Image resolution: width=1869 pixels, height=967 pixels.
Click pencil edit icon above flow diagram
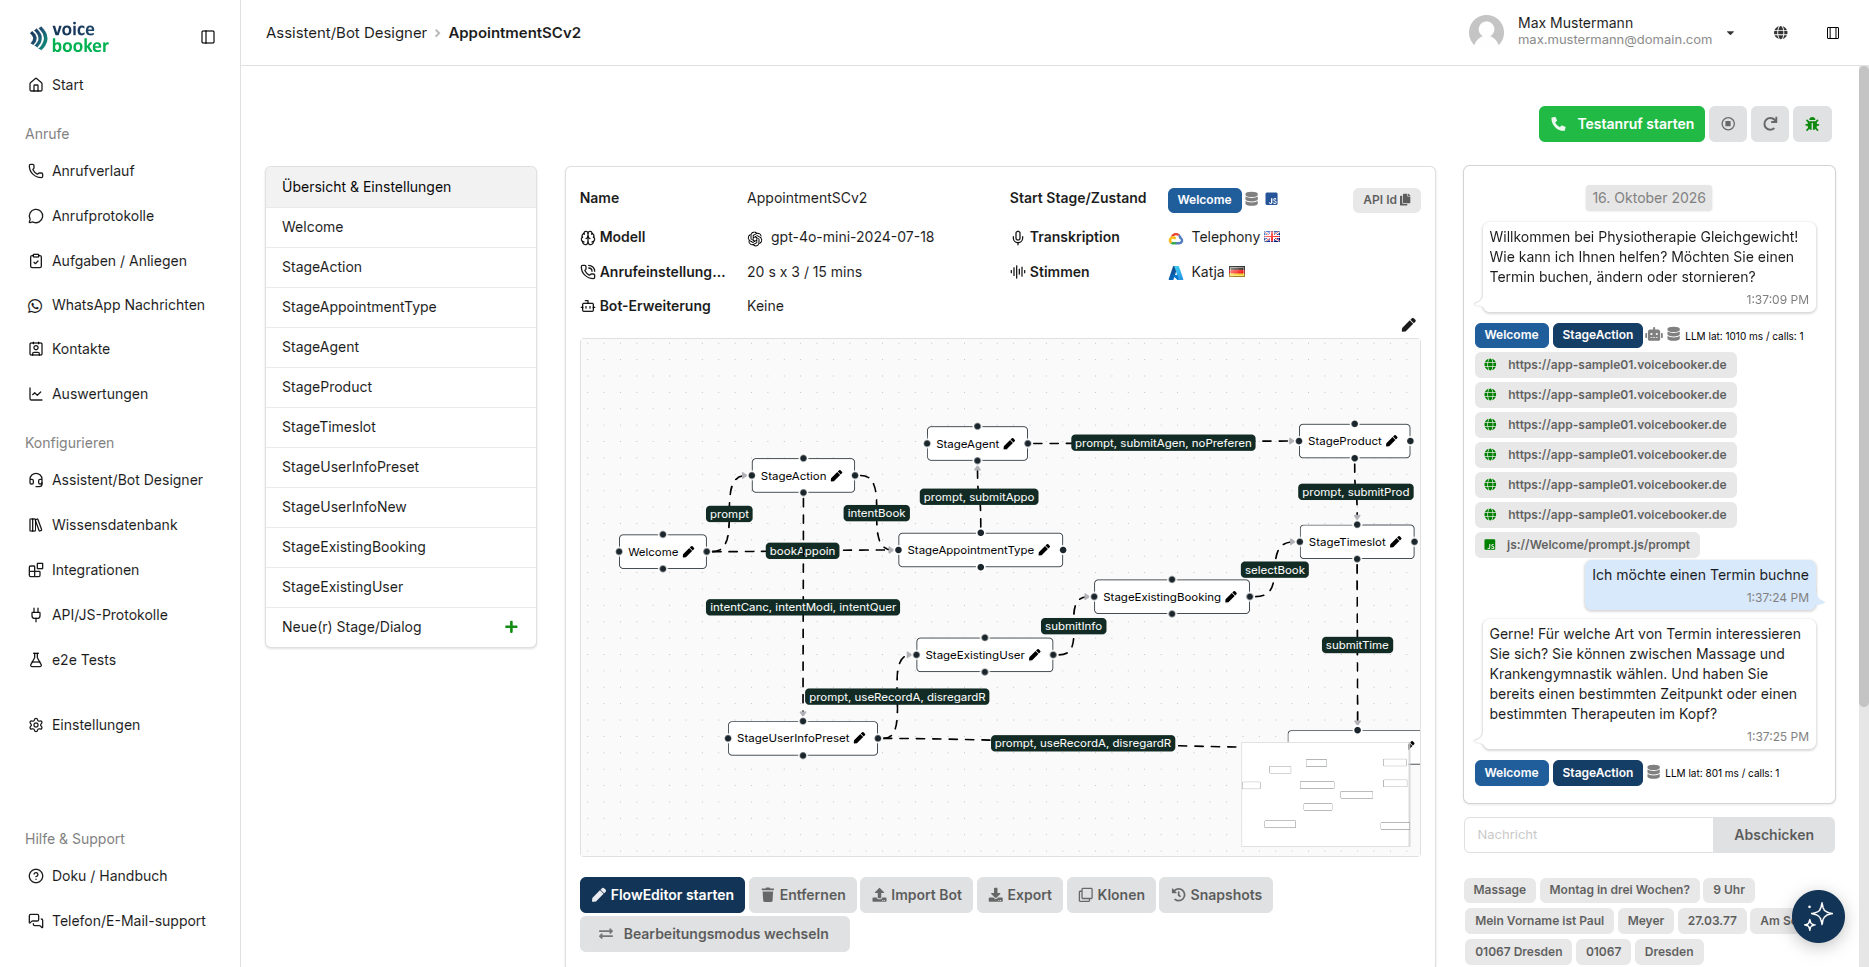1408,324
